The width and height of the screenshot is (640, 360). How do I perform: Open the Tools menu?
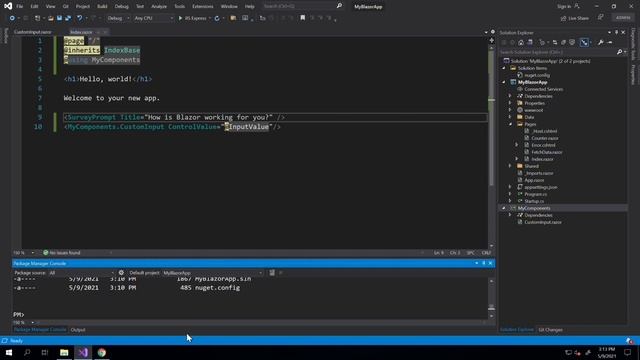tap(180, 7)
